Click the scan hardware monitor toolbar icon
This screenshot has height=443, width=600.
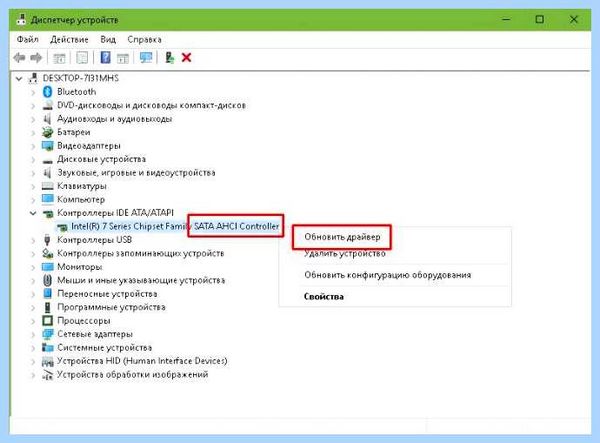point(146,58)
